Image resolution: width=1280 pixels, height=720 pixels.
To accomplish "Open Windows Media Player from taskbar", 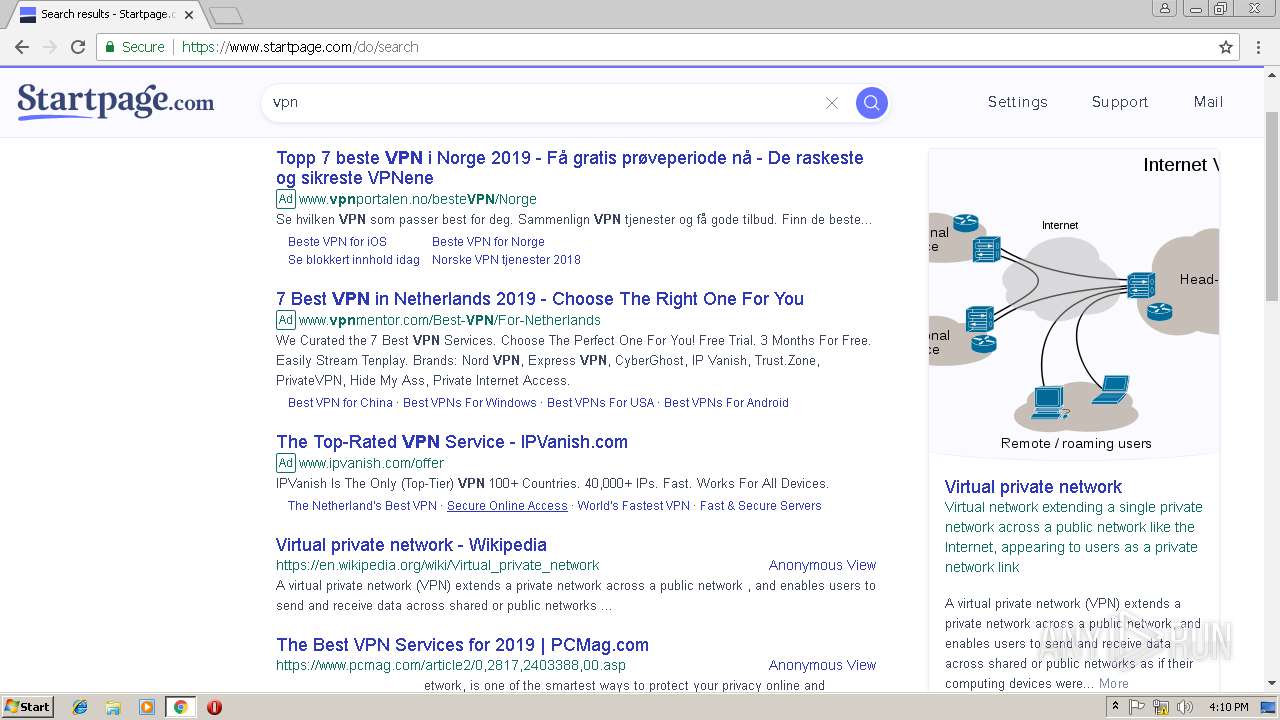I will click(147, 707).
